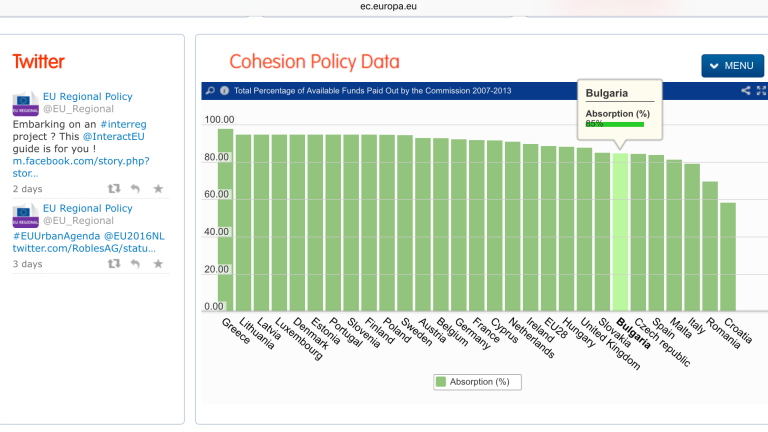This screenshot has height=432, width=768.
Task: Star the #EUUrbanAgenda tweet
Action: [x=158, y=264]
